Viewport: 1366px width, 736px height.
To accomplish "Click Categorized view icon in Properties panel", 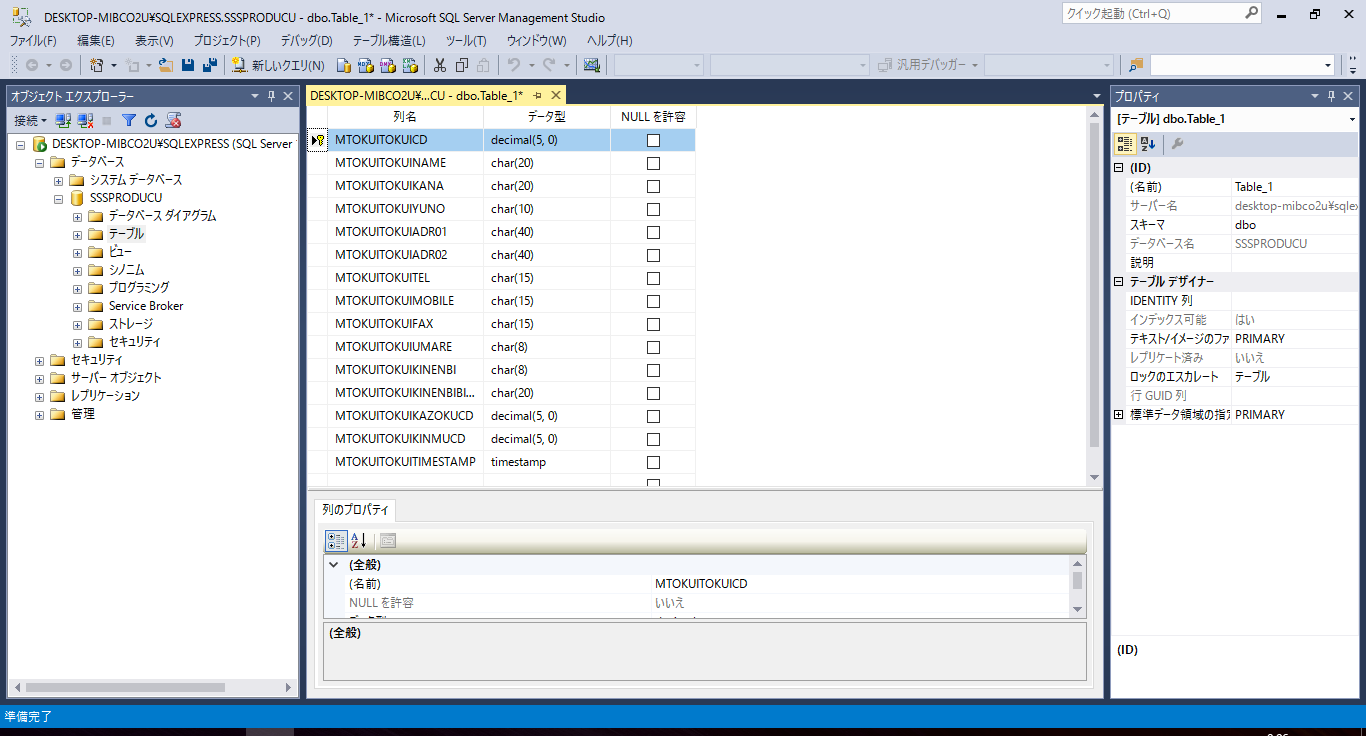I will [x=1125, y=144].
